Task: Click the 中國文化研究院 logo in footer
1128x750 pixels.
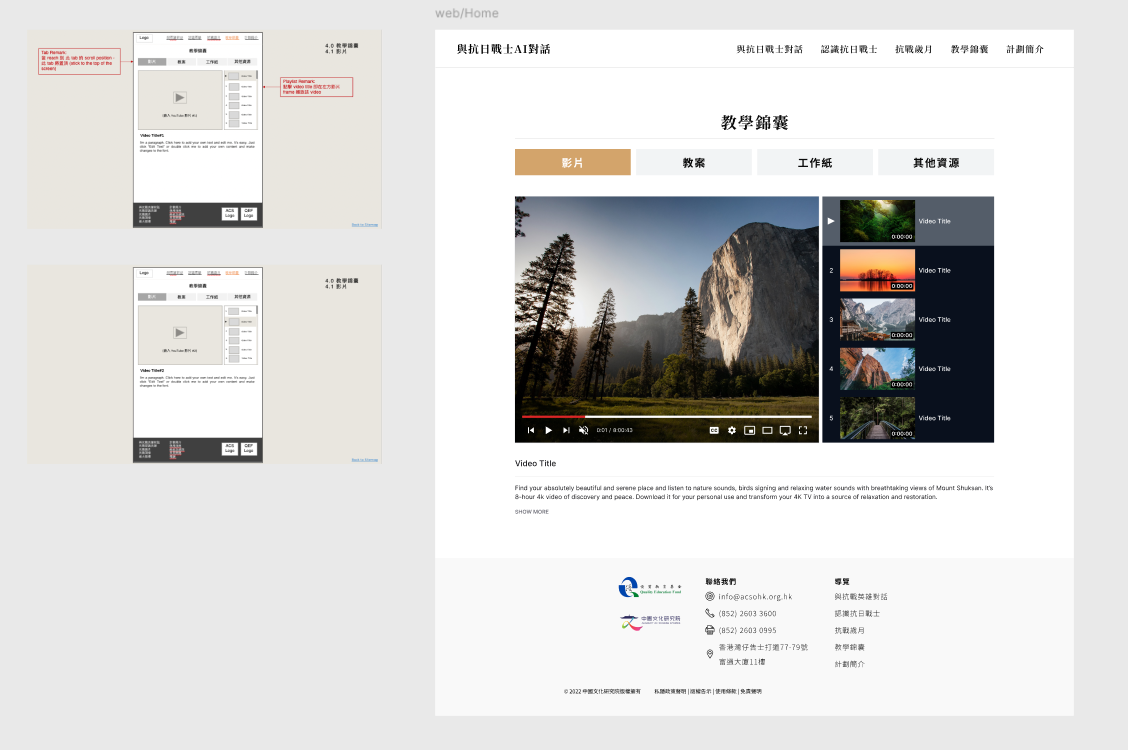Action: (x=650, y=622)
